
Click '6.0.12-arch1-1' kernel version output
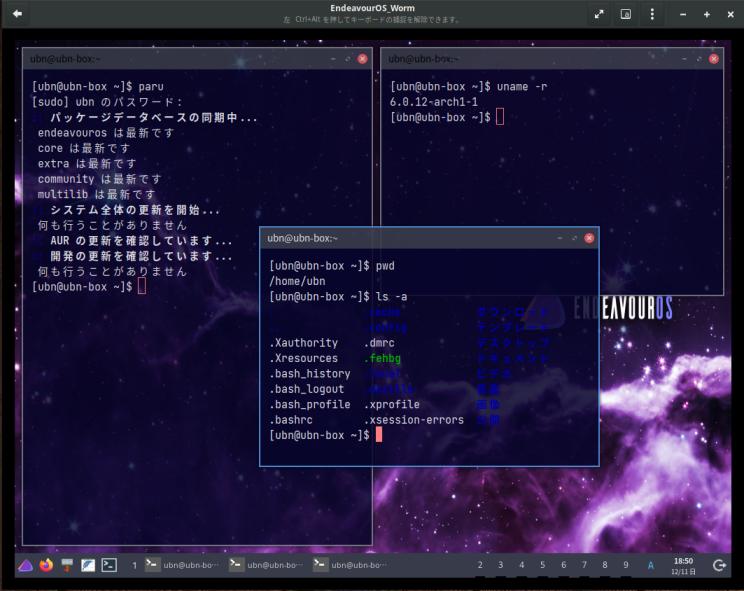[x=434, y=102]
